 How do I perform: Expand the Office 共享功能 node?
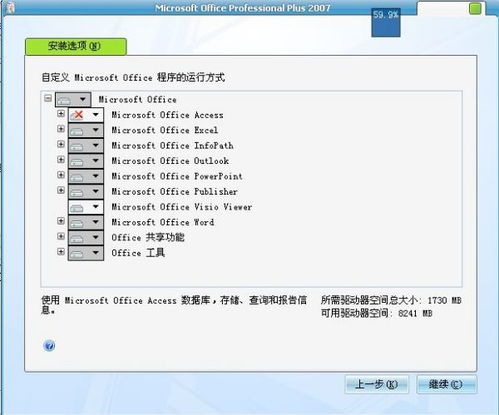click(61, 236)
